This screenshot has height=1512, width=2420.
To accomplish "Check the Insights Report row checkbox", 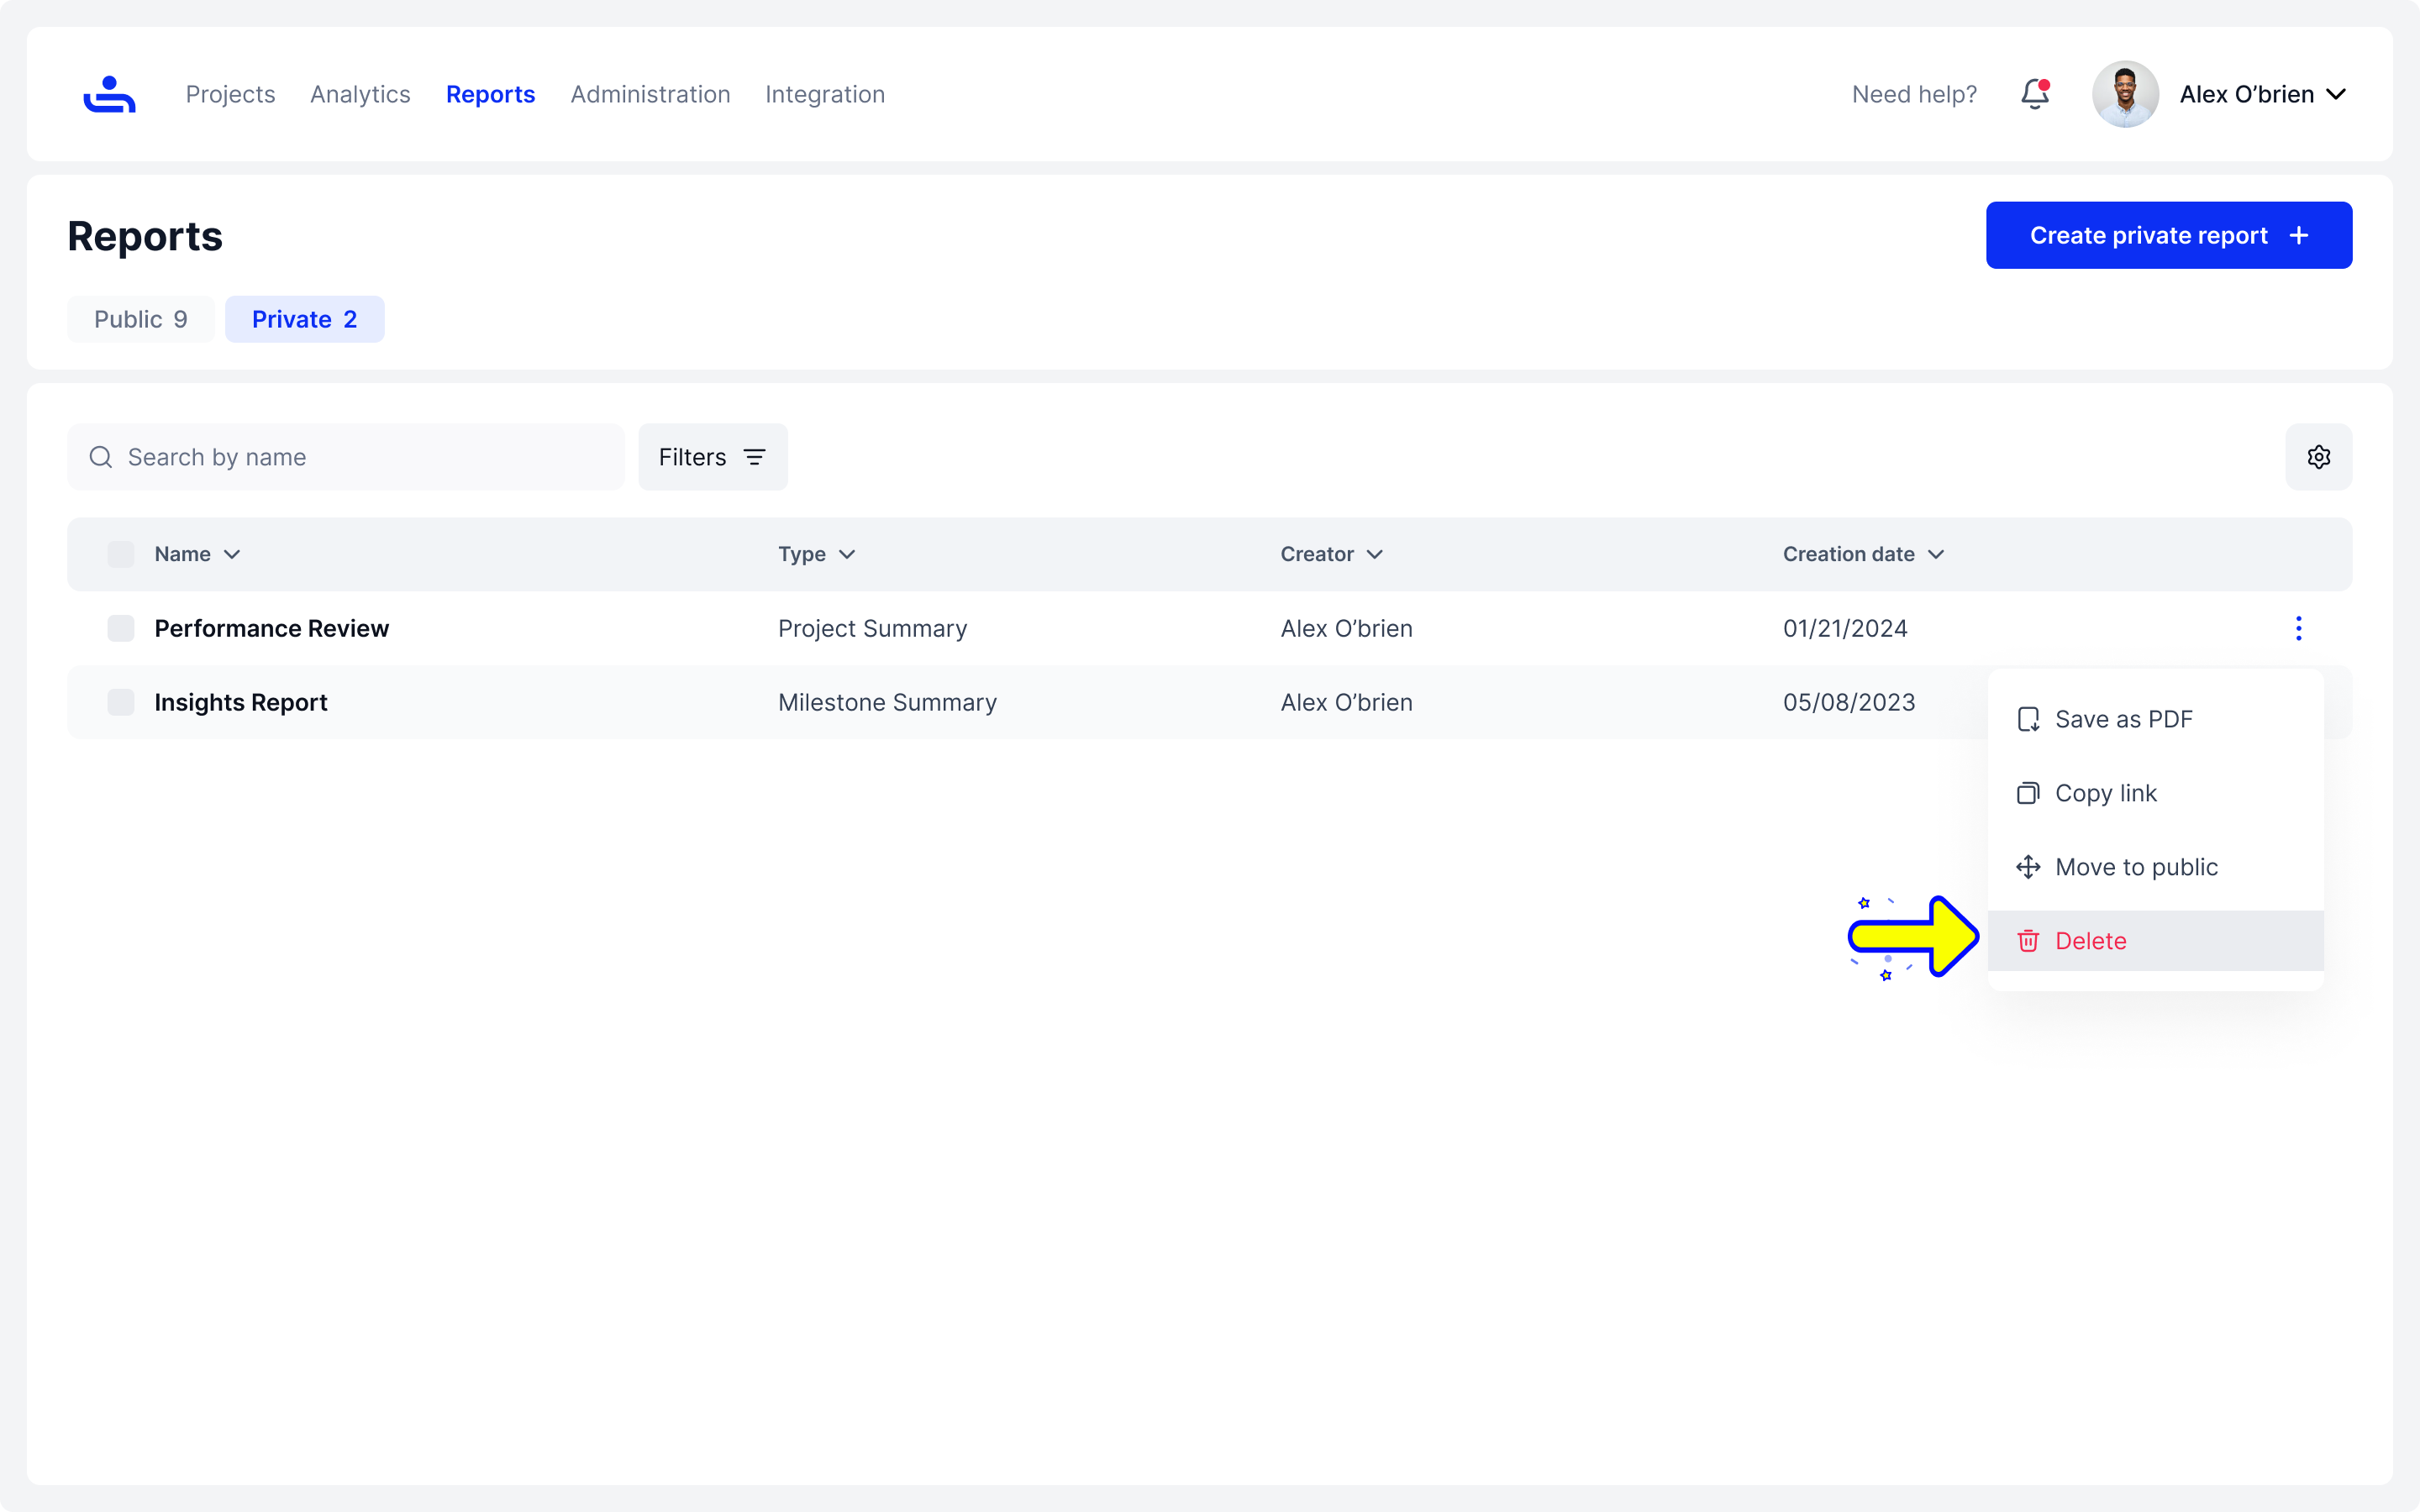I will [121, 702].
